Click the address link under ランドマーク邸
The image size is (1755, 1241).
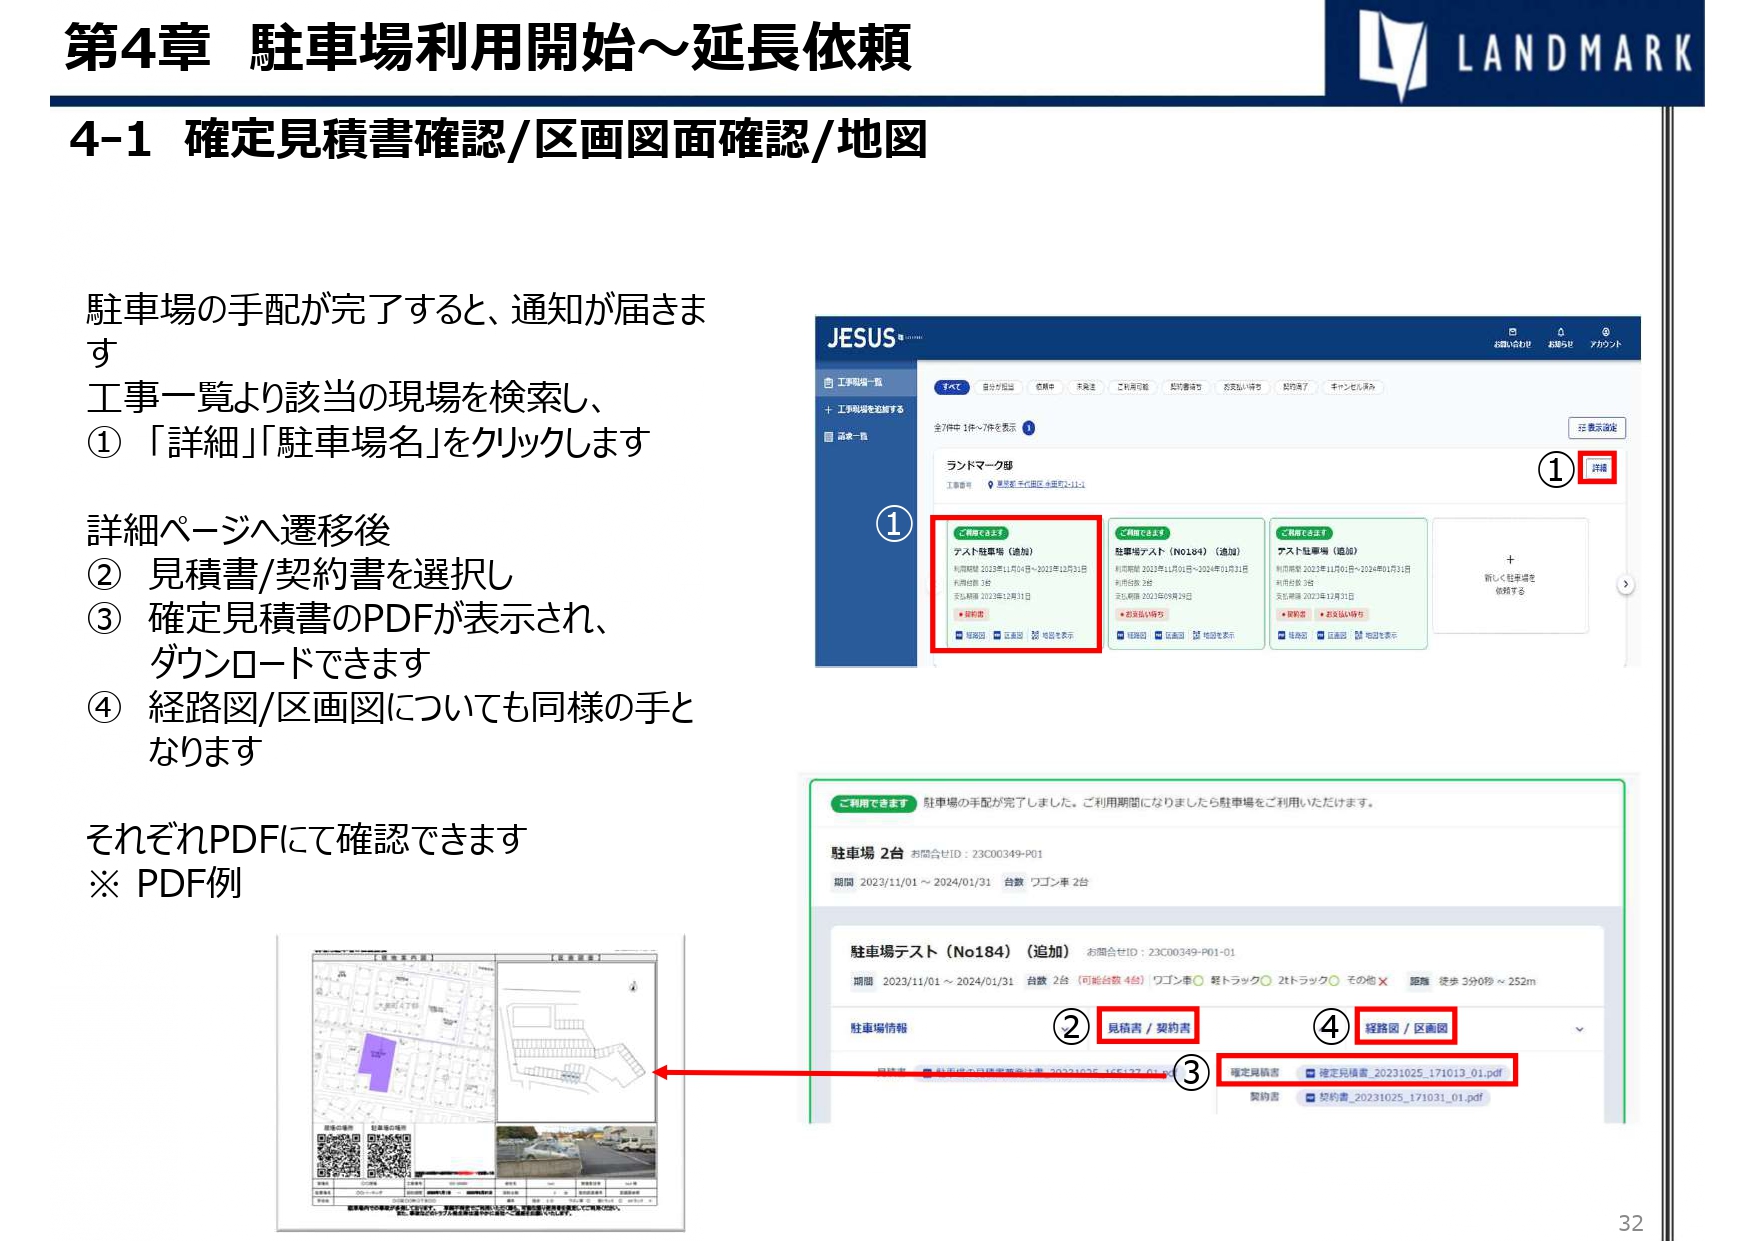(x=1039, y=485)
